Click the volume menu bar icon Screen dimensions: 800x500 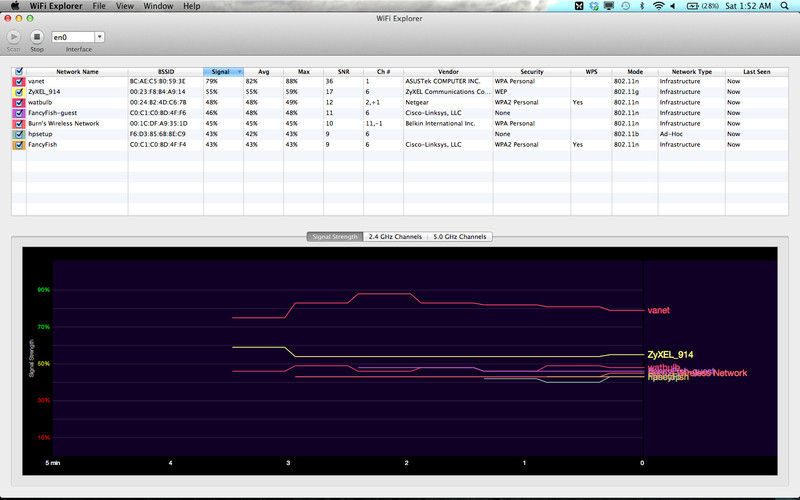click(673, 6)
